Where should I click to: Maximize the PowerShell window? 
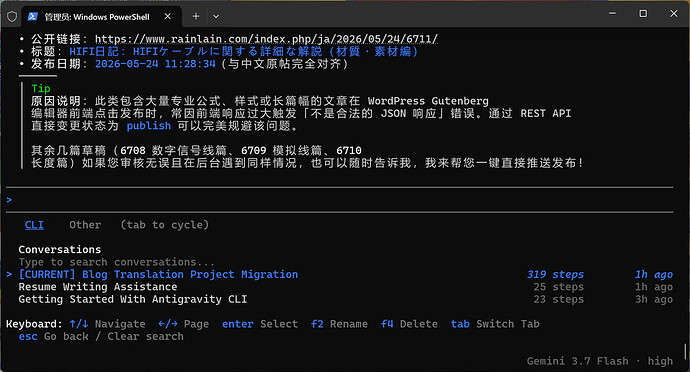pos(643,14)
